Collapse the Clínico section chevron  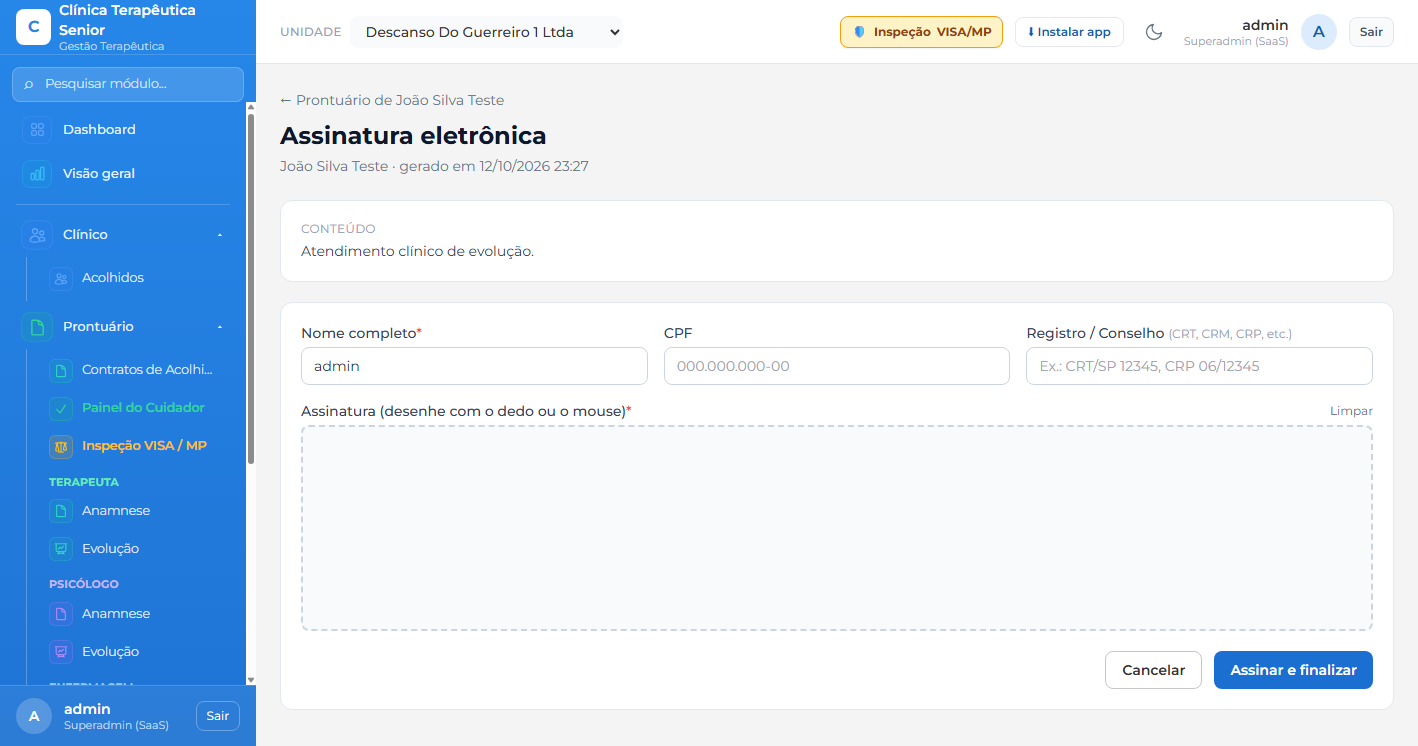click(x=220, y=235)
